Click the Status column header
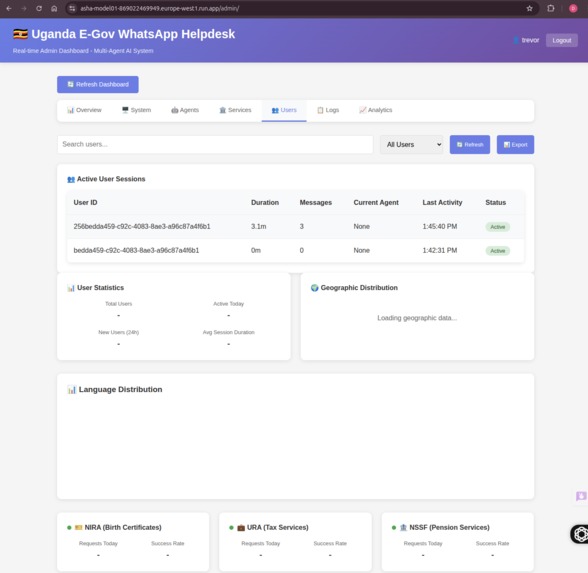The width and height of the screenshot is (588, 573). 496,202
